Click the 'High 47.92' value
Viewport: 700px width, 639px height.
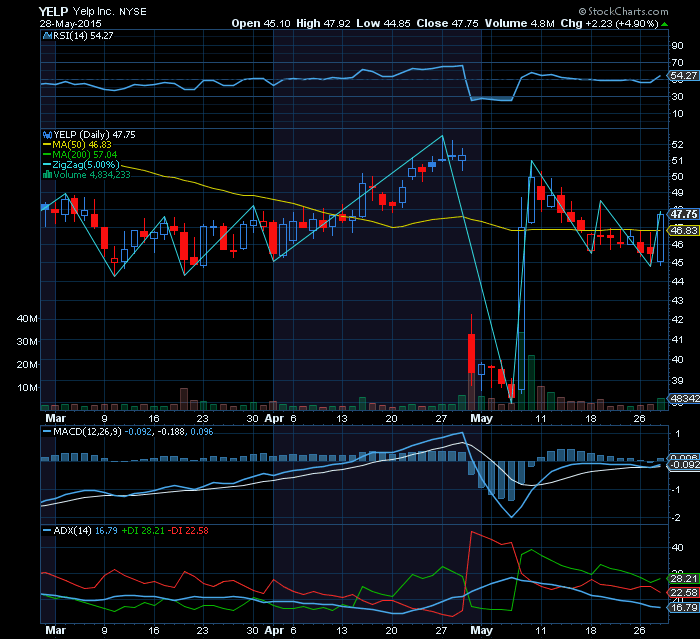click(323, 24)
